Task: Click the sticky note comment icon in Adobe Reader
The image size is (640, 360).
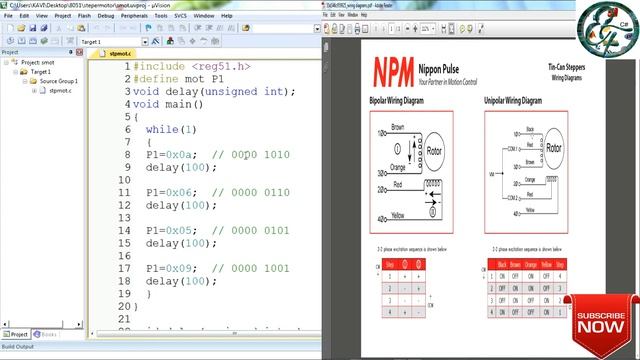Action: (x=462, y=29)
